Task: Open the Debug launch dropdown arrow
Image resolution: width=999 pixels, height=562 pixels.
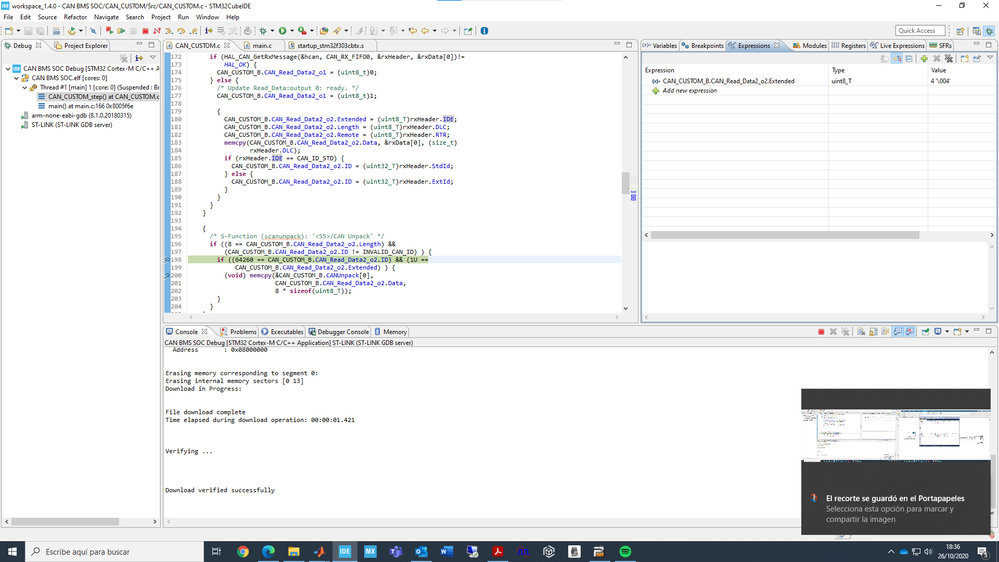Action: [272, 31]
